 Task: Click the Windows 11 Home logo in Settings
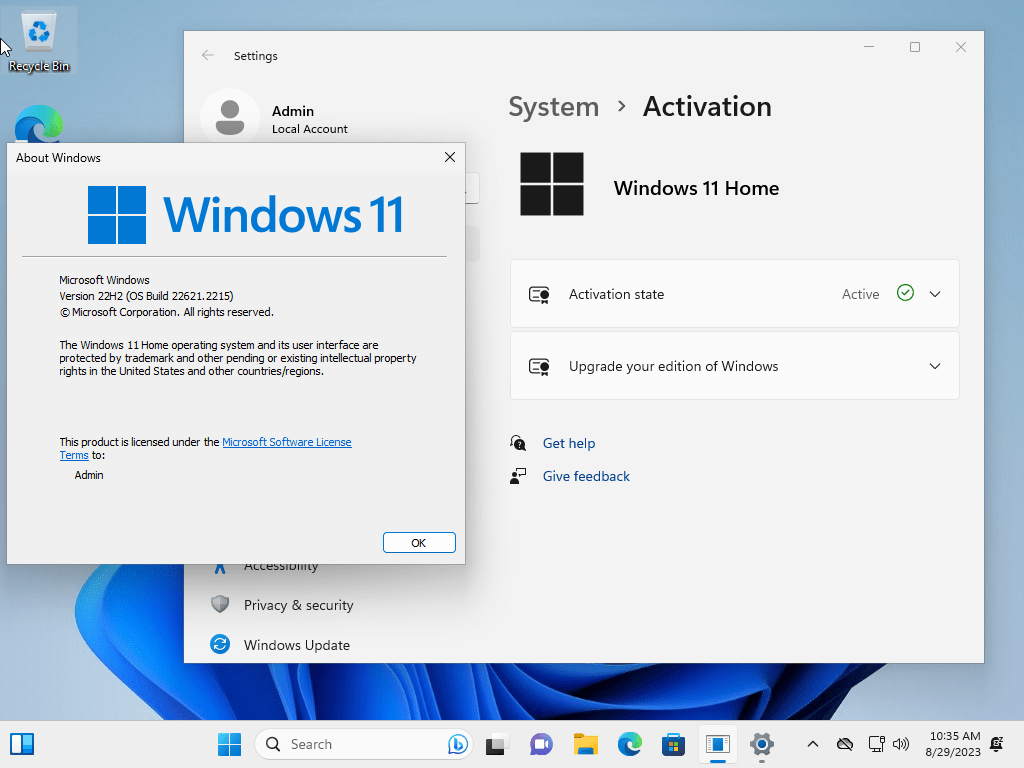[552, 184]
